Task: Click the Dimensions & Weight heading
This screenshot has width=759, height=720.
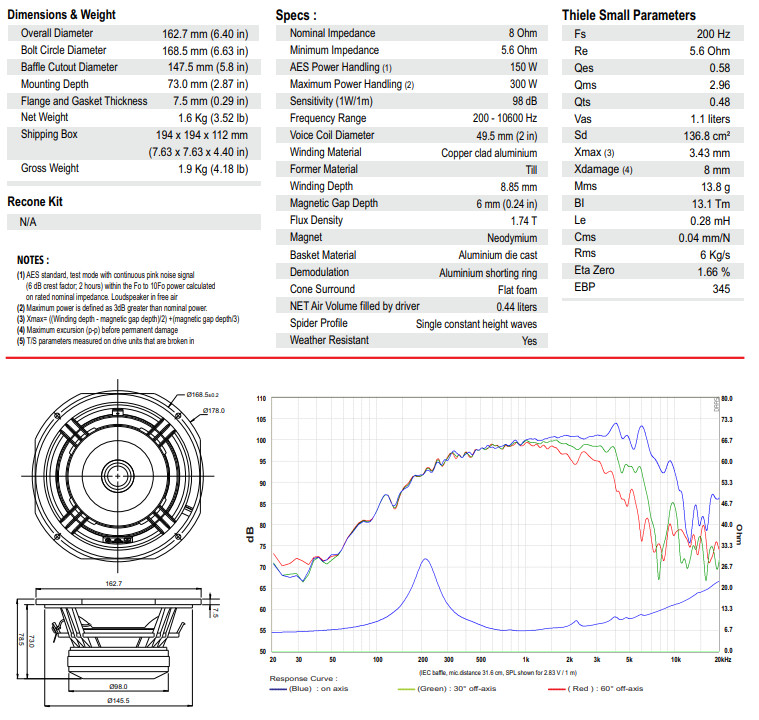Action: pyautogui.click(x=61, y=15)
